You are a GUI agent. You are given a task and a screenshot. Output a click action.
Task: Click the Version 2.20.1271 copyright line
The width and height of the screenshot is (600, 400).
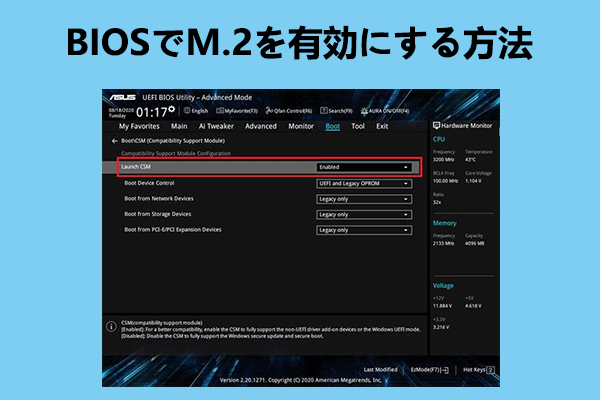pos(301,380)
